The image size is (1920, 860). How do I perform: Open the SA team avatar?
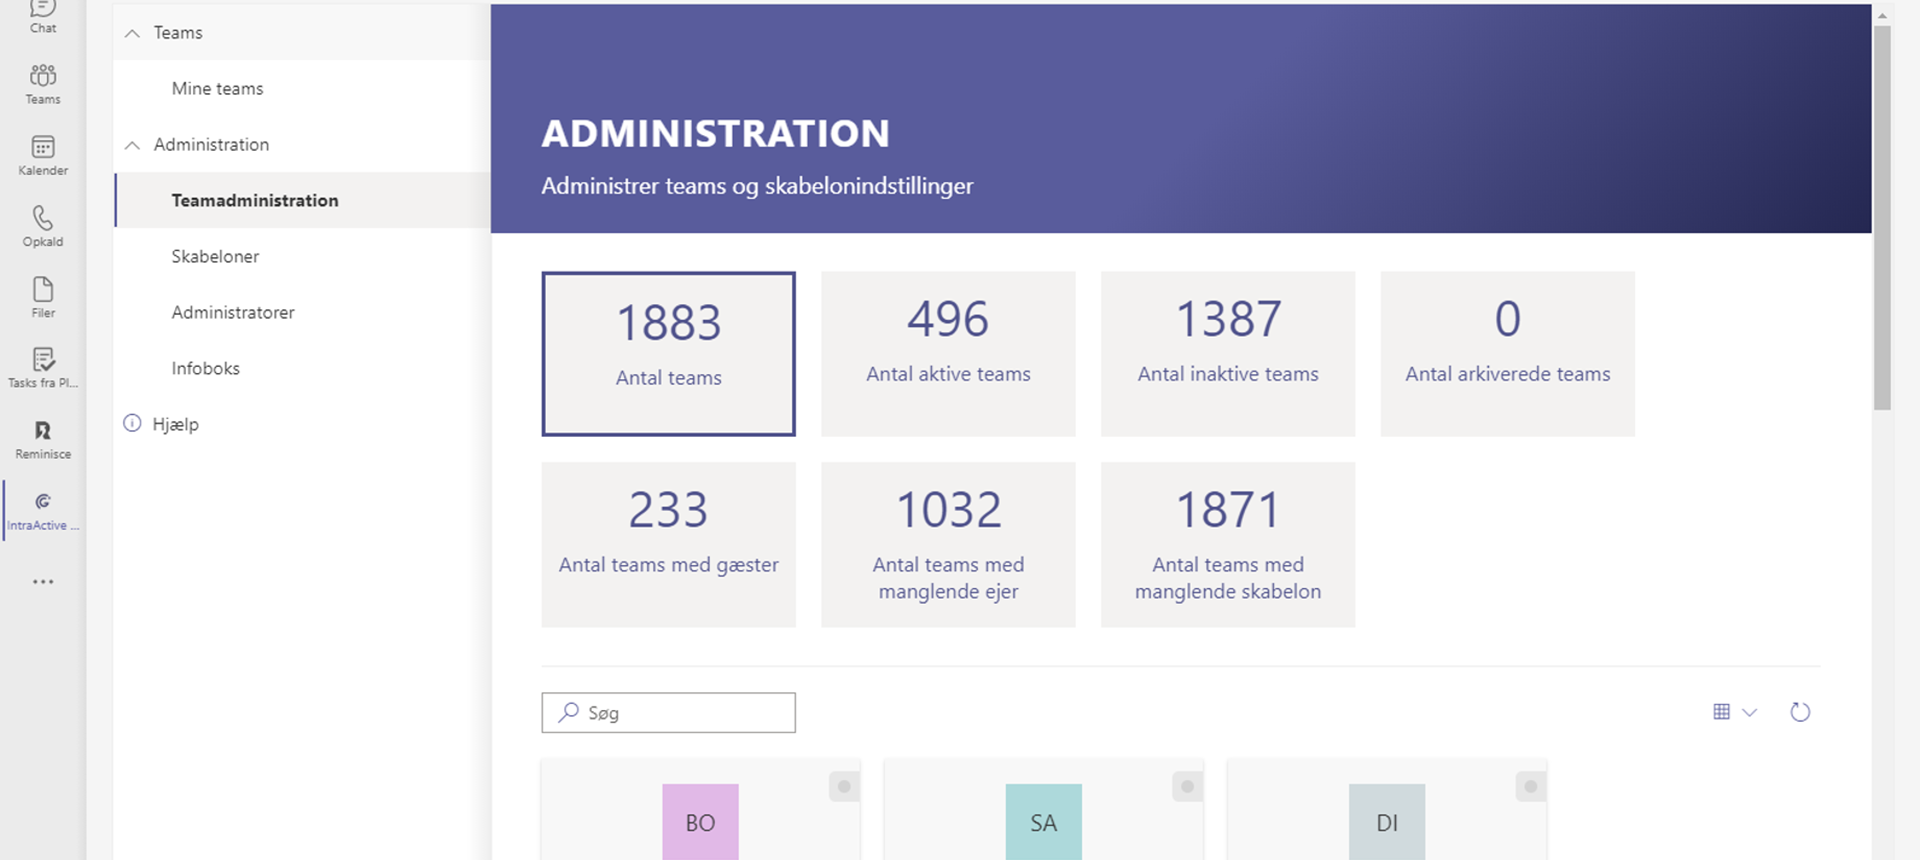(x=1044, y=822)
